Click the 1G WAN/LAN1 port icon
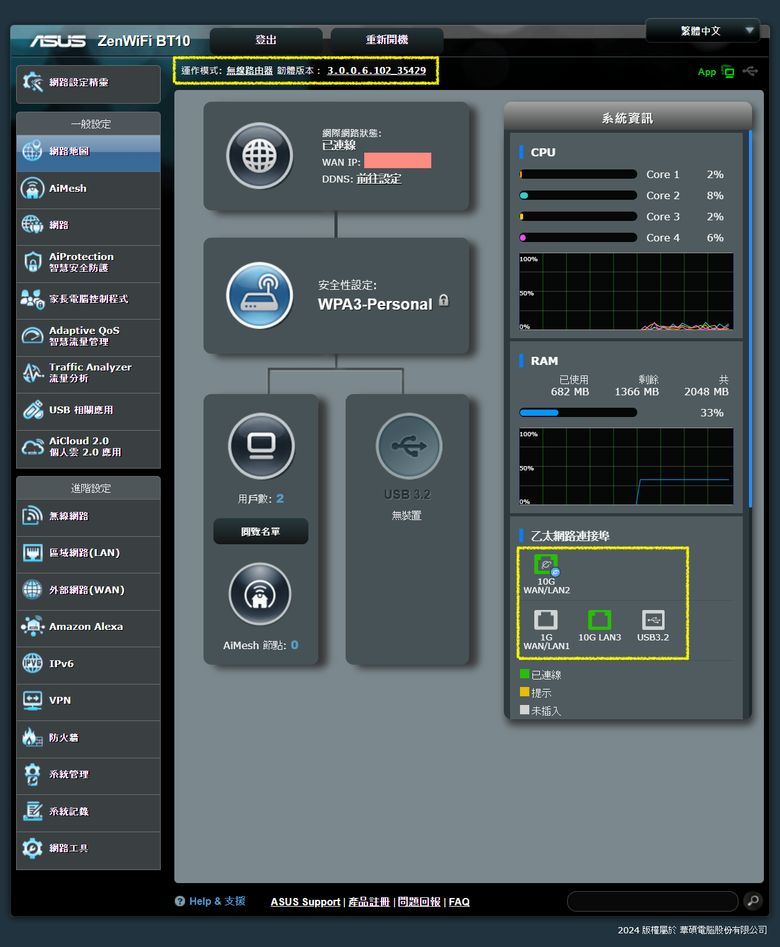The width and height of the screenshot is (780, 947). [546, 620]
